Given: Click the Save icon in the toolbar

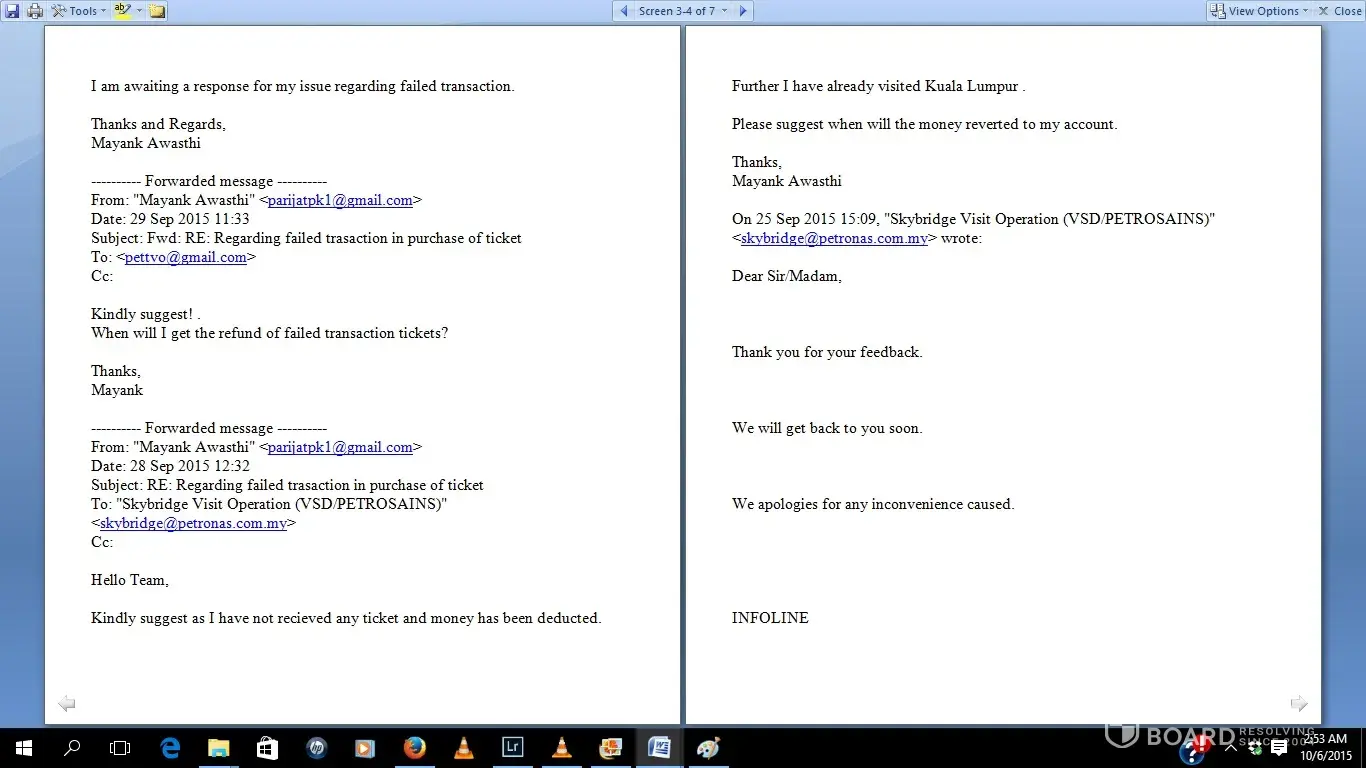Looking at the screenshot, I should click(x=13, y=11).
